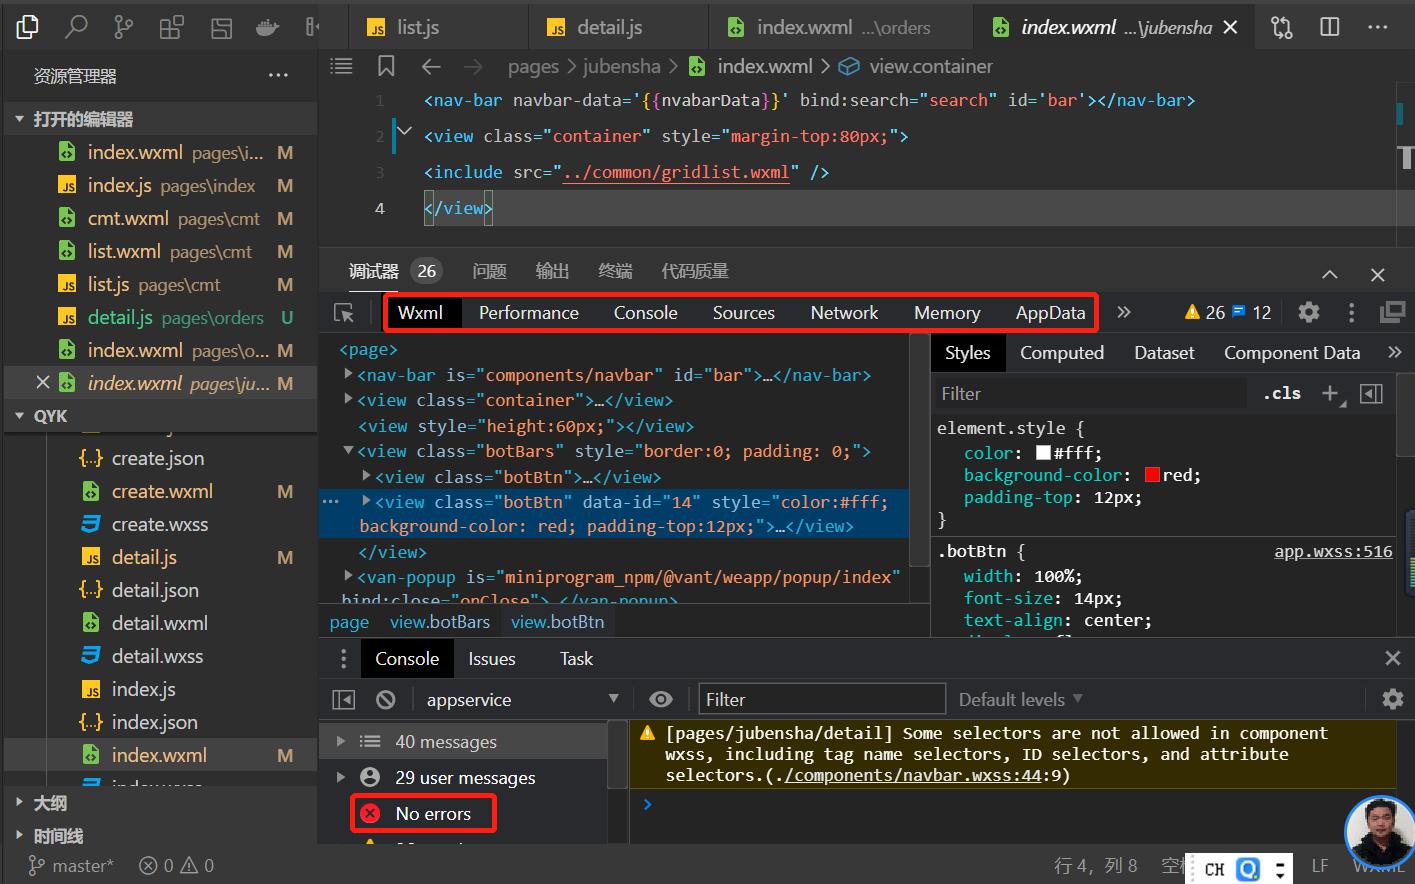Click the clear console icon
The width and height of the screenshot is (1415, 884).
pyautogui.click(x=386, y=700)
